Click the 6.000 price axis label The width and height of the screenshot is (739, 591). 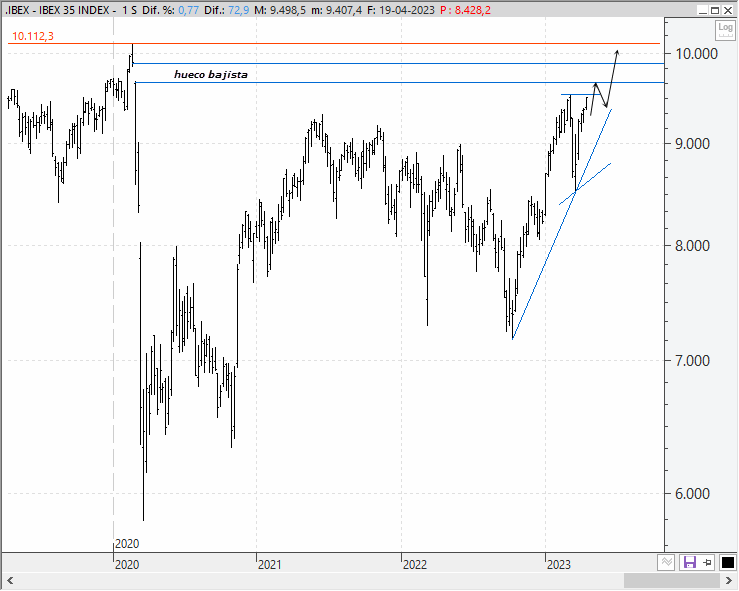[x=692, y=493]
